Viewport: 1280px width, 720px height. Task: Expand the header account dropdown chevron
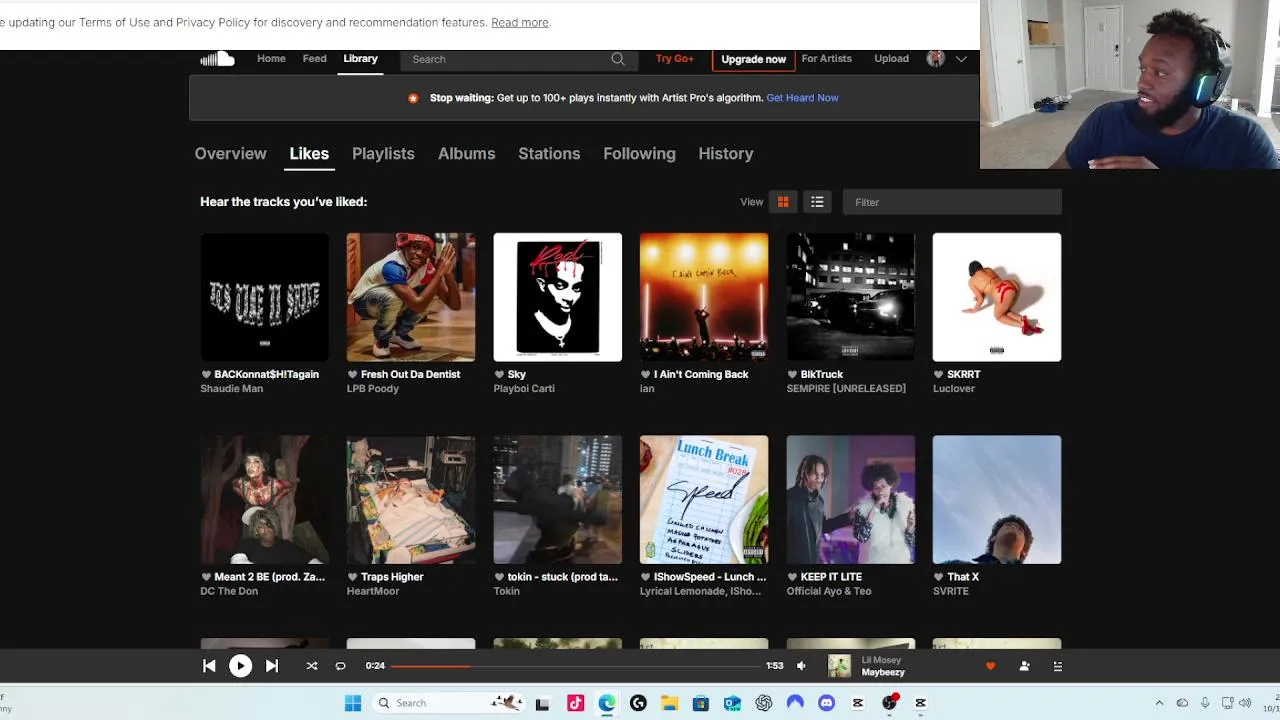[961, 59]
